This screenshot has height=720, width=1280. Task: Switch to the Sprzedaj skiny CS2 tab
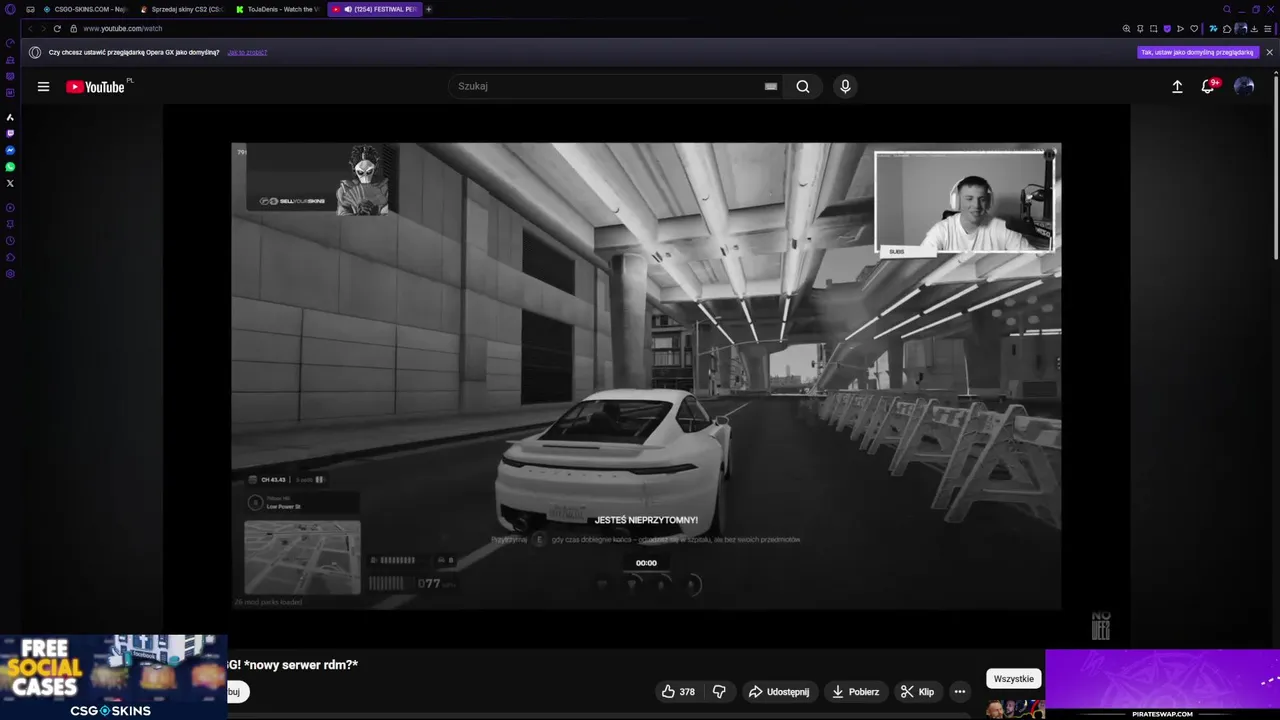[x=181, y=9]
